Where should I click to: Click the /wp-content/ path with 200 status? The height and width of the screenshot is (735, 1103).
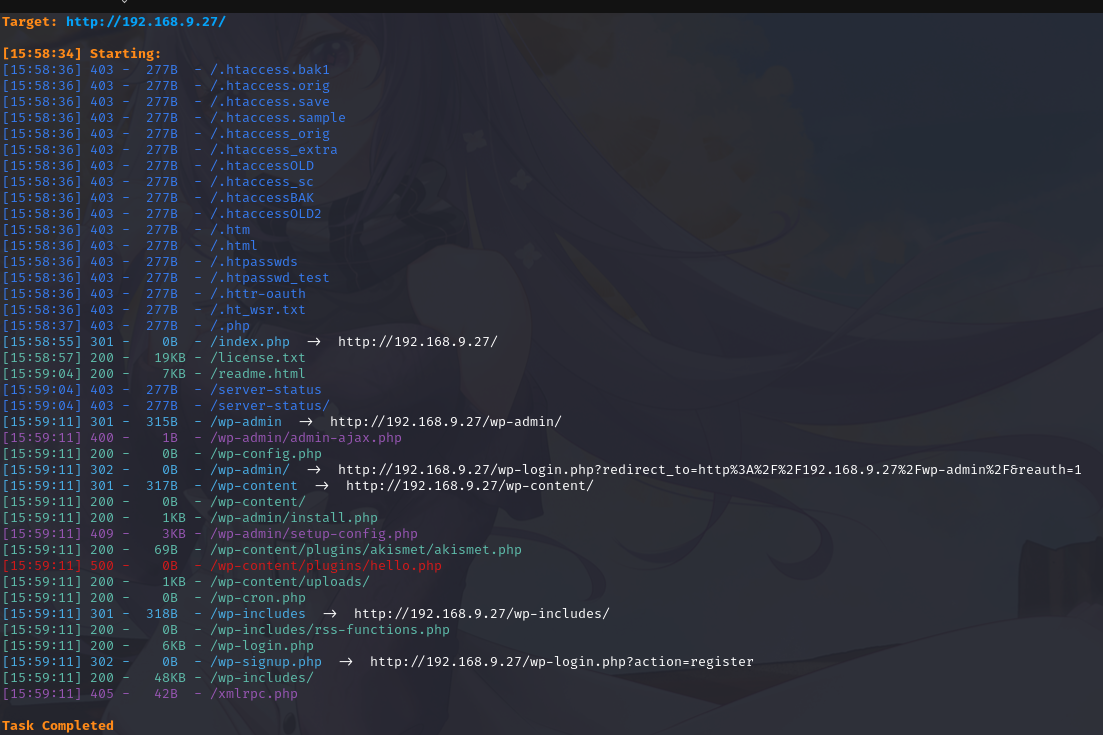tap(257, 501)
